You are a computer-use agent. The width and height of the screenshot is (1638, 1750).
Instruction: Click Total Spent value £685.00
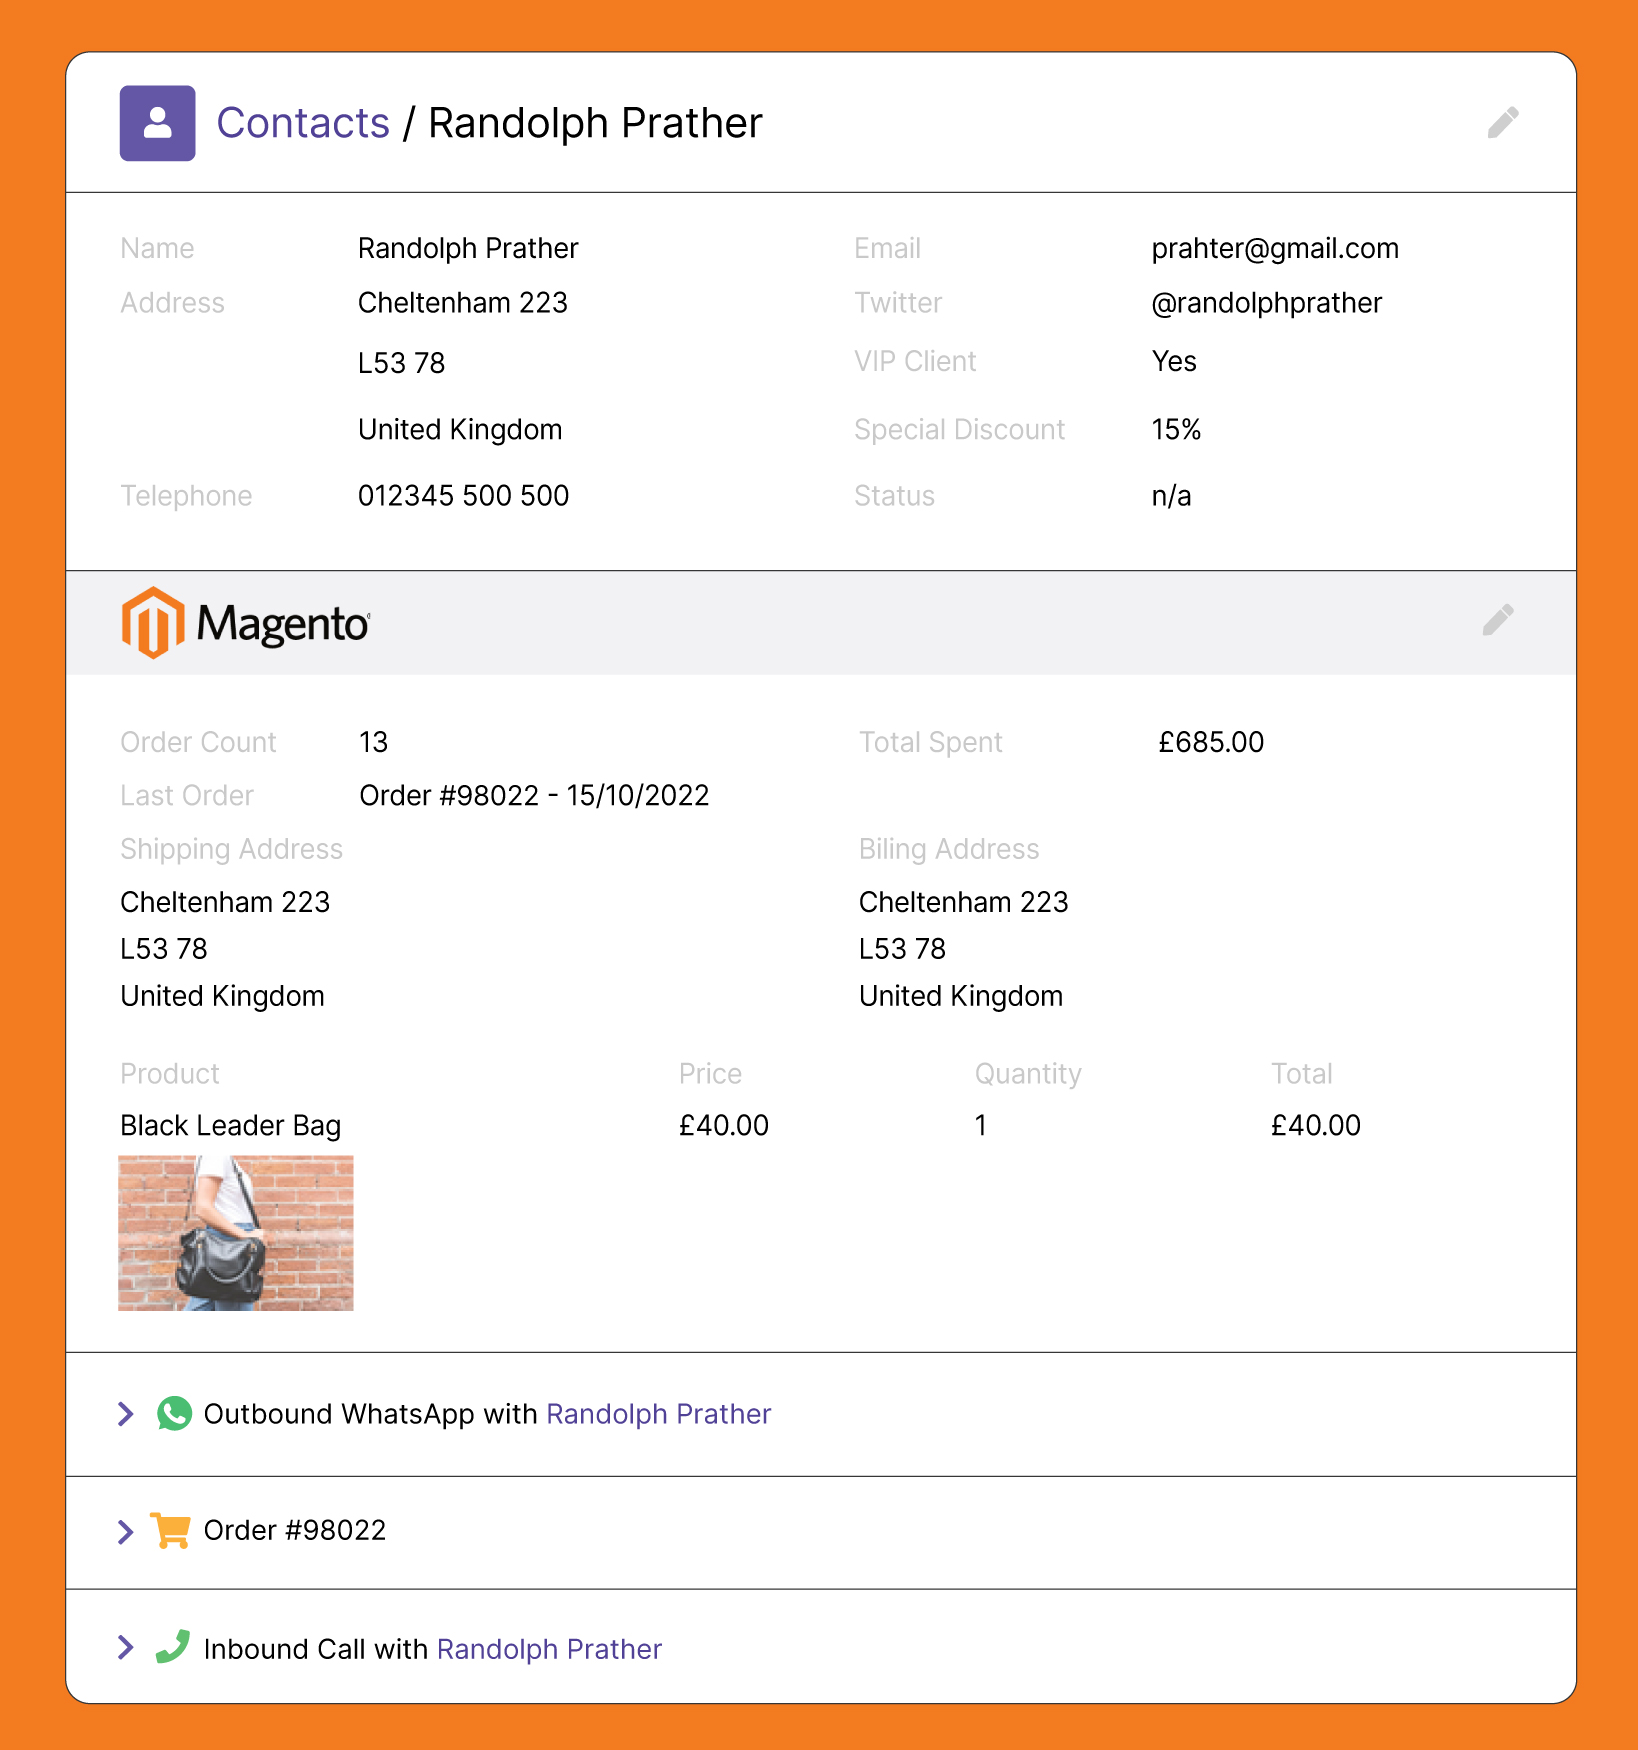(x=1211, y=742)
